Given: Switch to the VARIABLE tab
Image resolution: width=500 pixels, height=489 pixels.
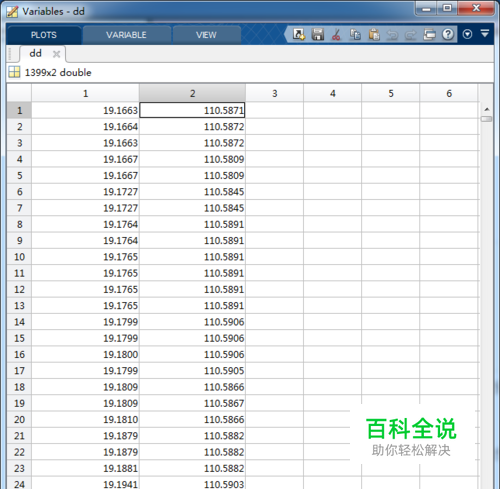Looking at the screenshot, I should pyautogui.click(x=126, y=35).
